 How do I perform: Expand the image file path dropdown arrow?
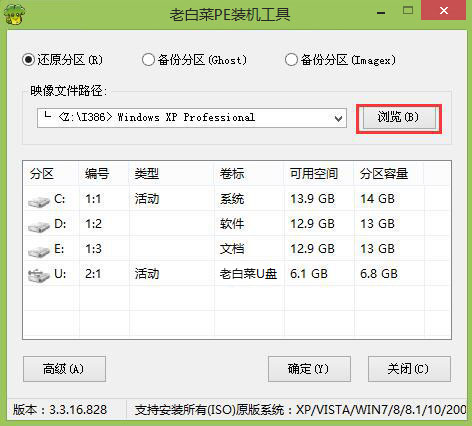click(338, 118)
